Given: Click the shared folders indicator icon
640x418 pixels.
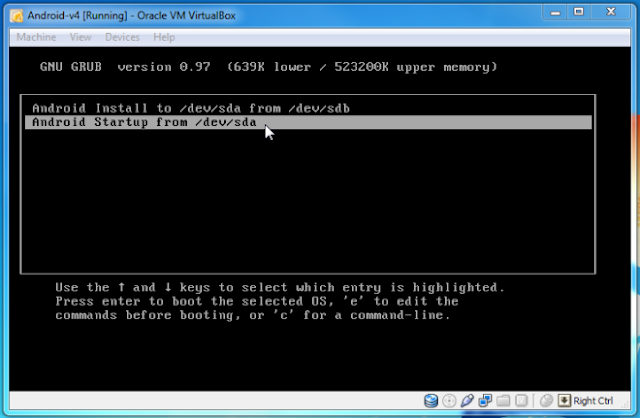Looking at the screenshot, I should coord(503,401).
